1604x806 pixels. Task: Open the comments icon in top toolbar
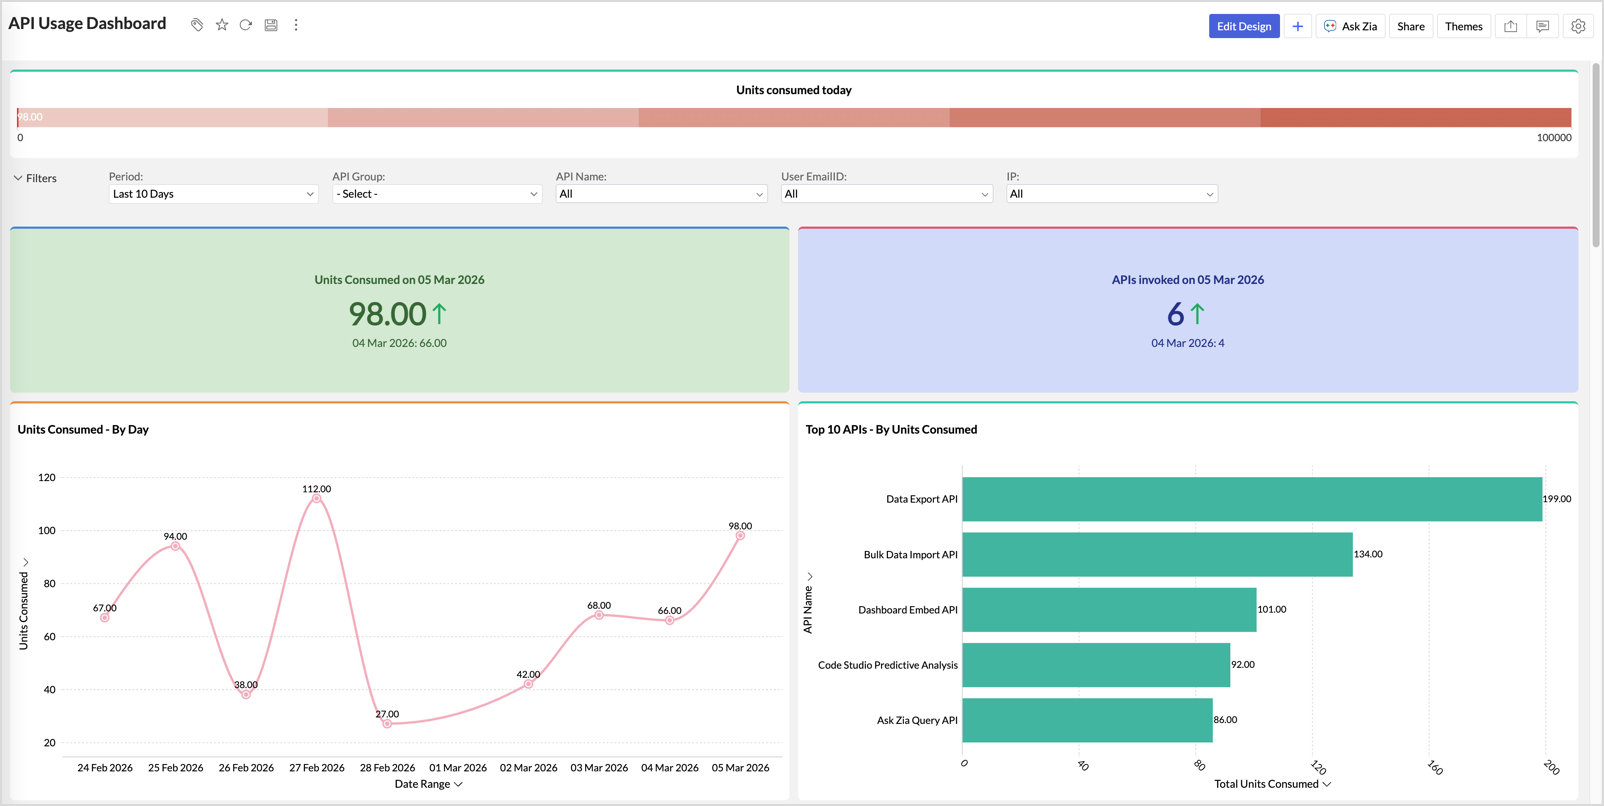point(1542,26)
